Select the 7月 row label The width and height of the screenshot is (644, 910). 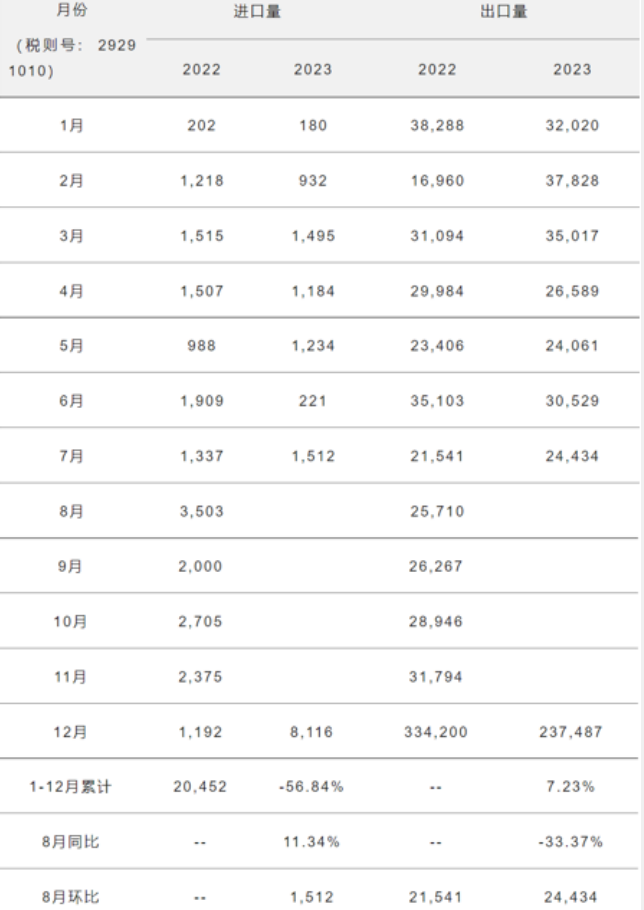[71, 456]
